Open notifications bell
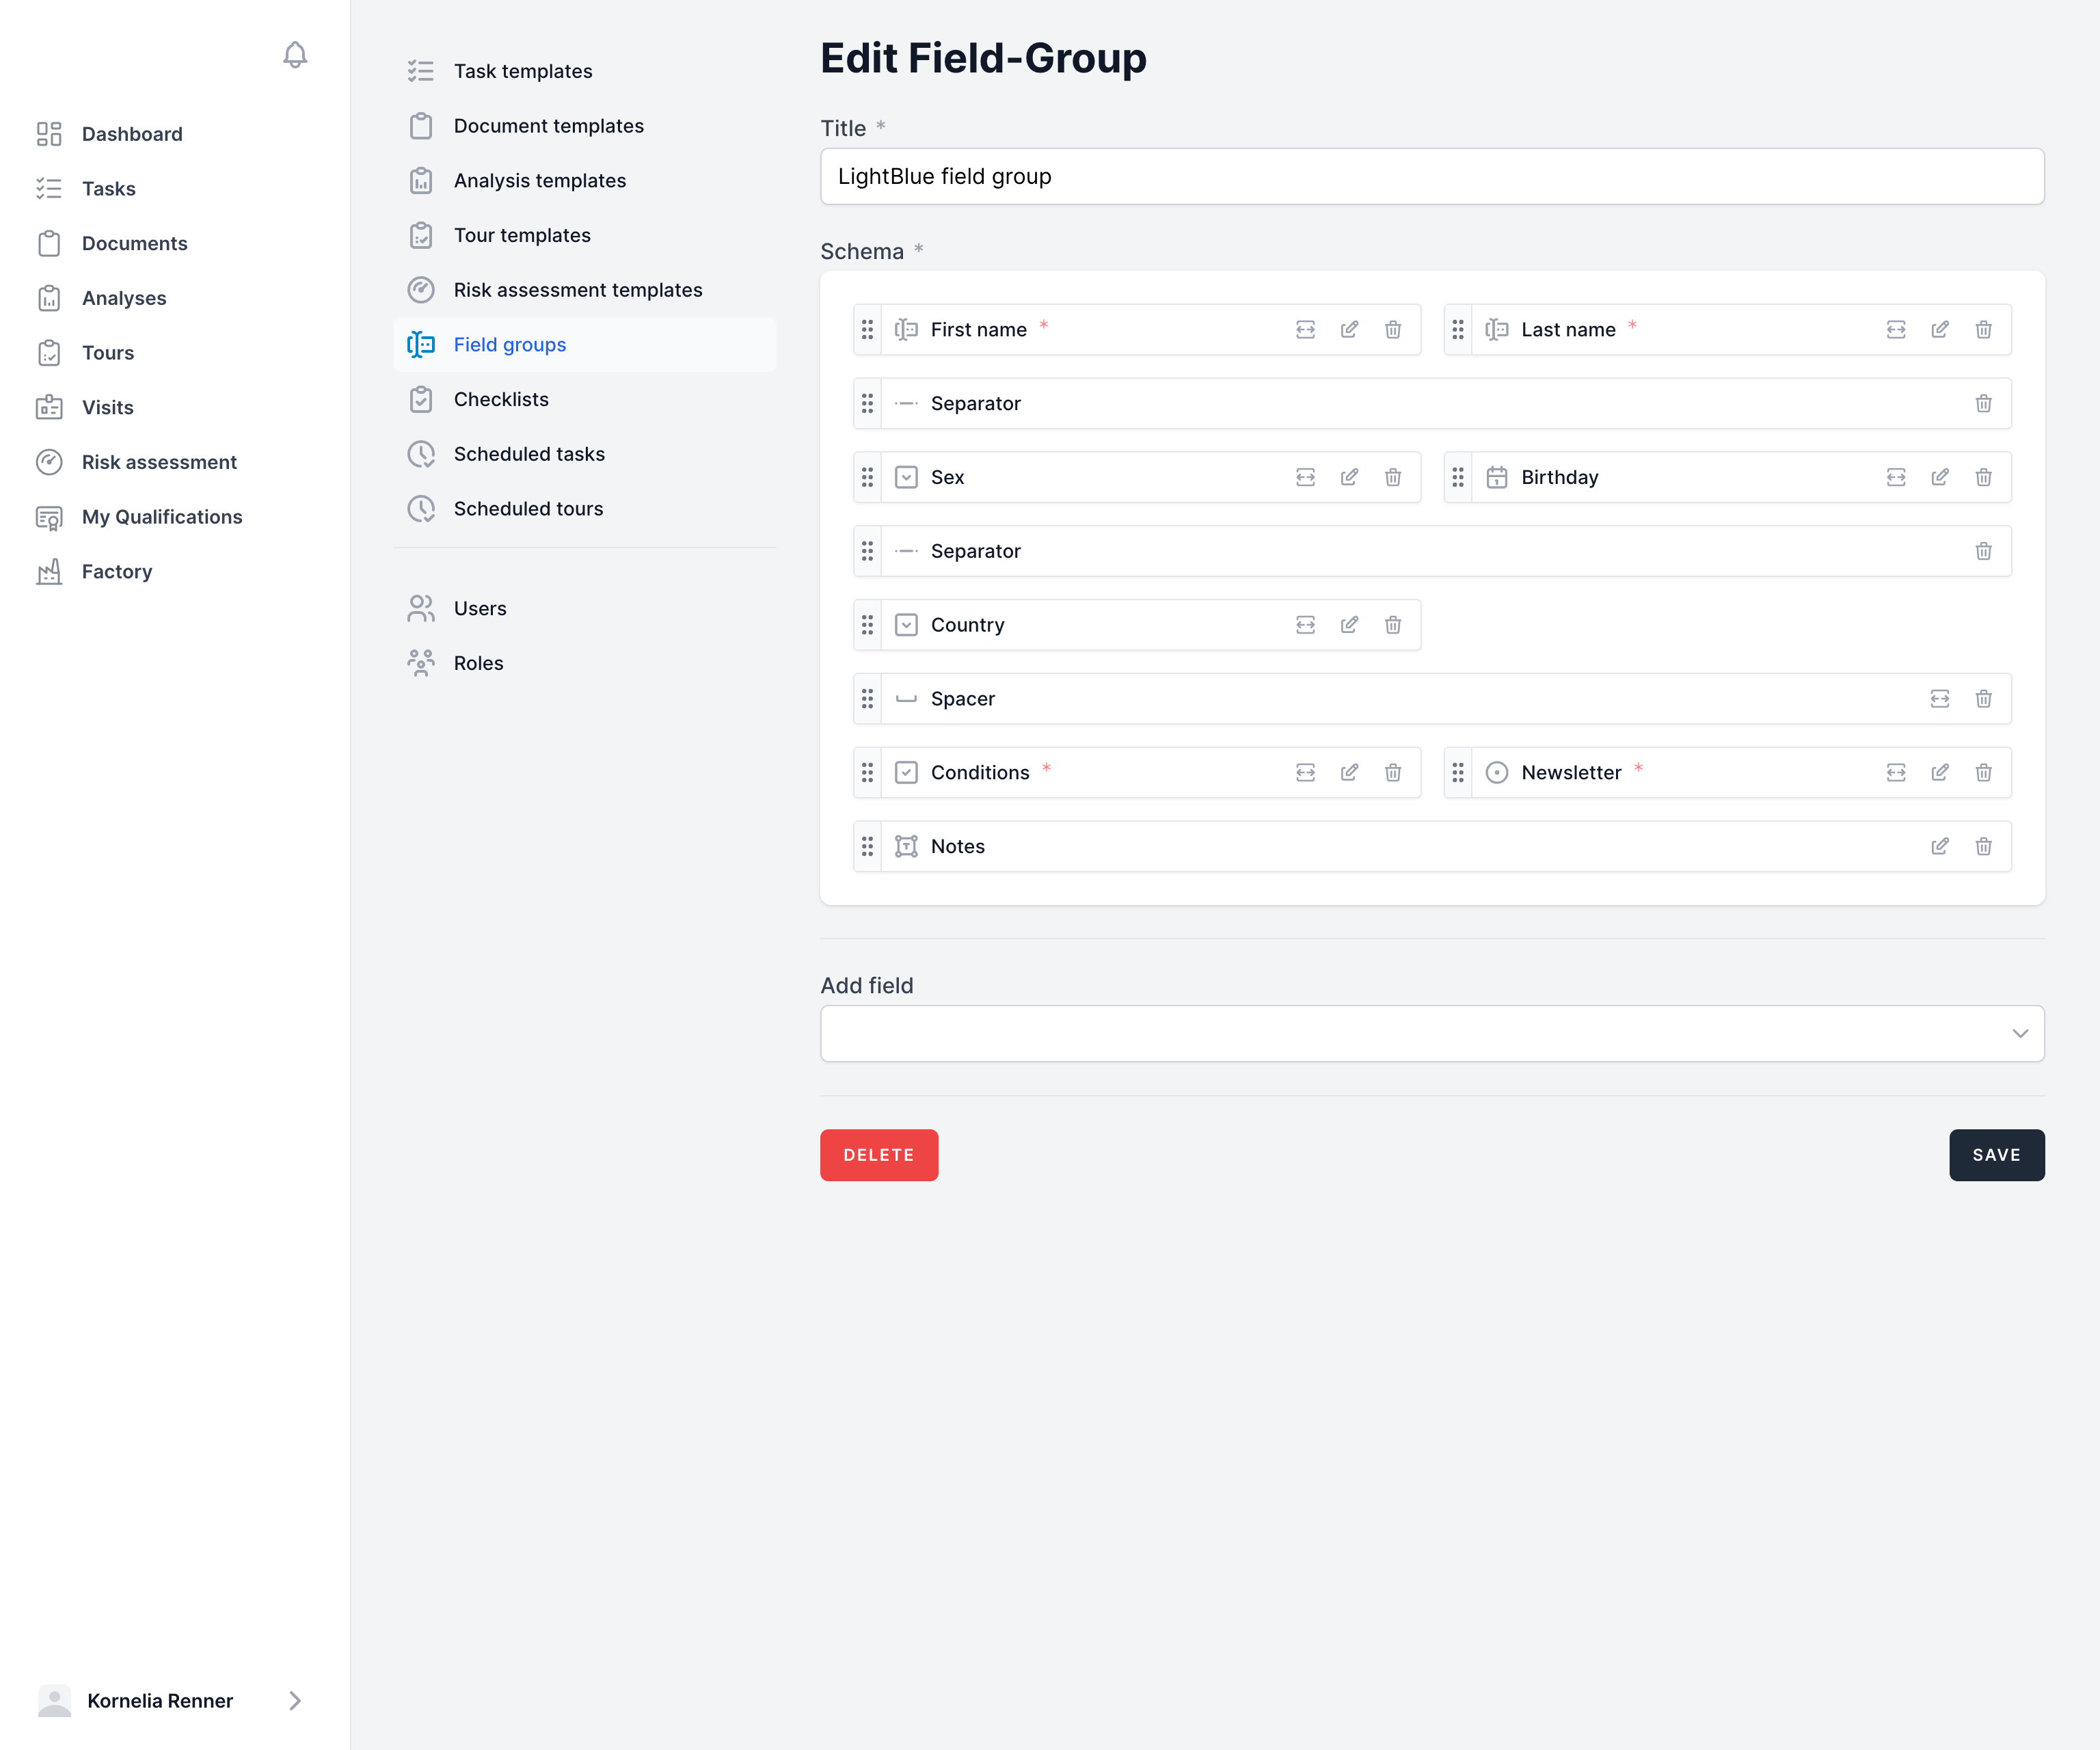 [295, 55]
